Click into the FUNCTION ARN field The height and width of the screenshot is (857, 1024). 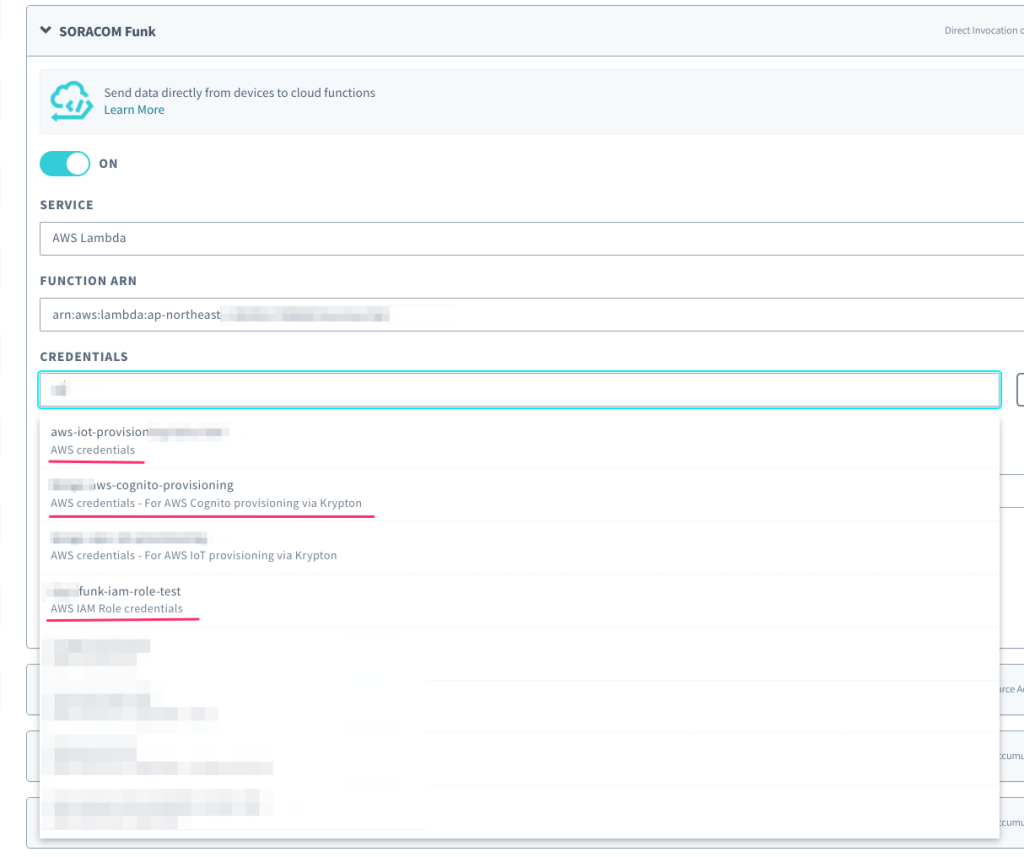click(530, 314)
